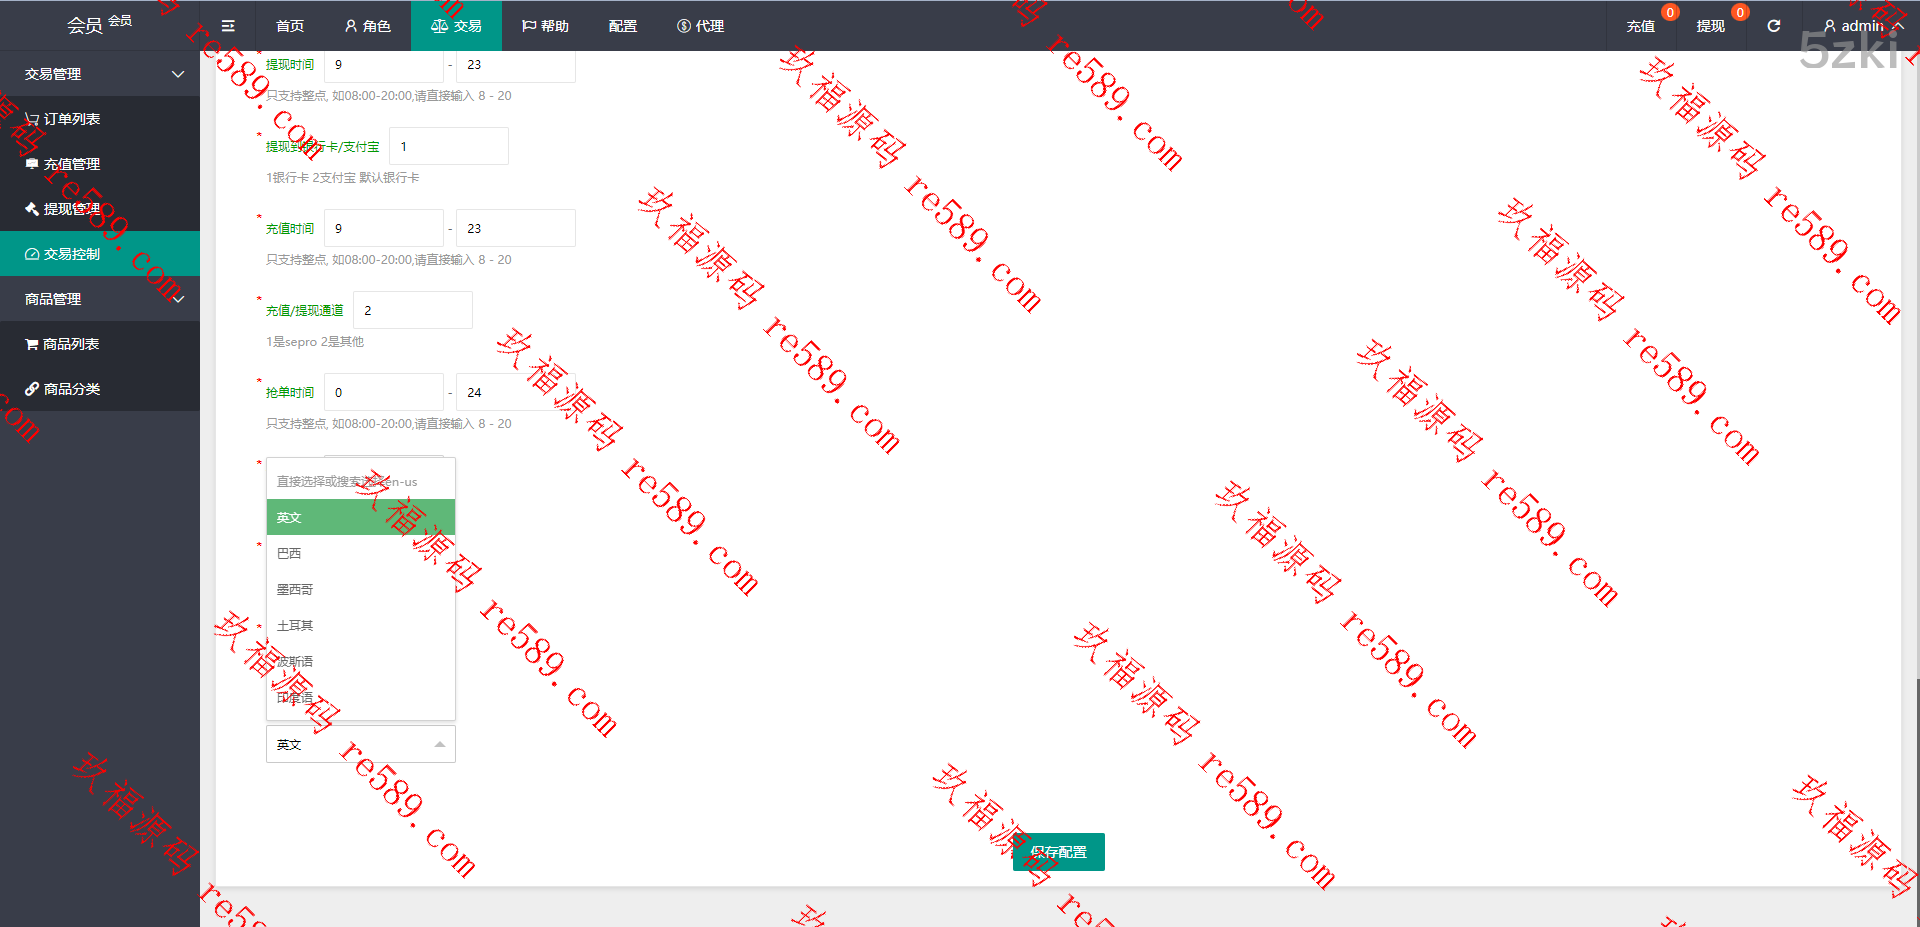This screenshot has width=1920, height=927.
Task: Click the refresh icon in top bar
Action: click(1773, 26)
